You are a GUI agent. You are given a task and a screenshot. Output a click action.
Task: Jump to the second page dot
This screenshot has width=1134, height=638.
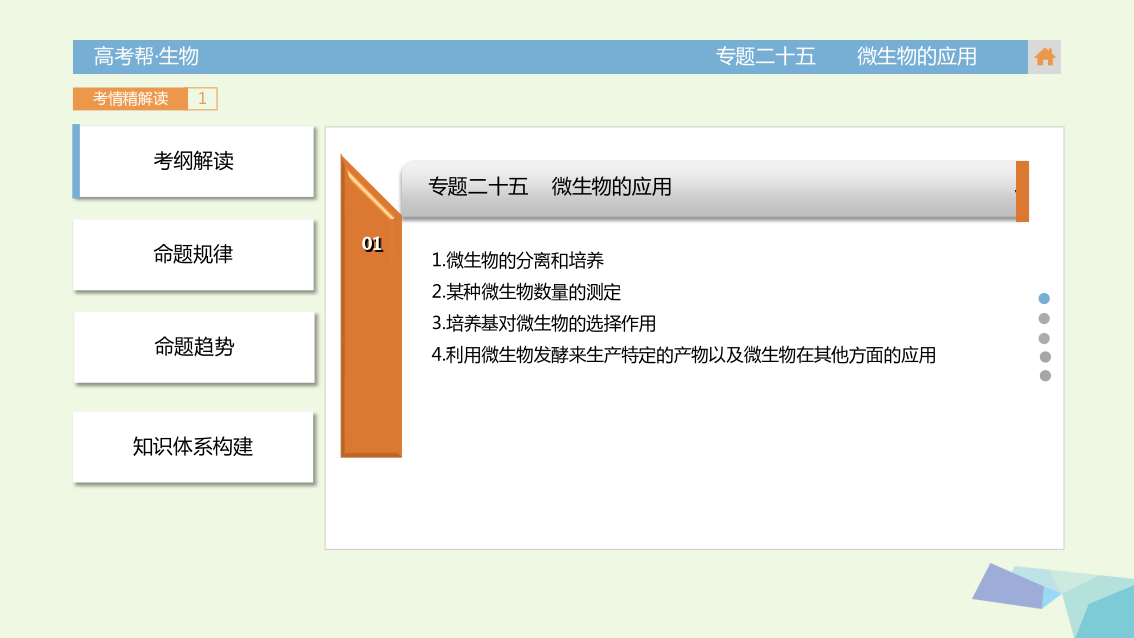point(1044,318)
